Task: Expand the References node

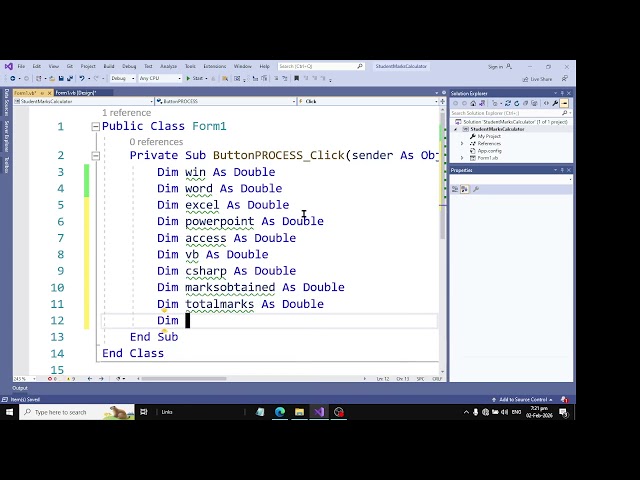Action: click(462, 144)
